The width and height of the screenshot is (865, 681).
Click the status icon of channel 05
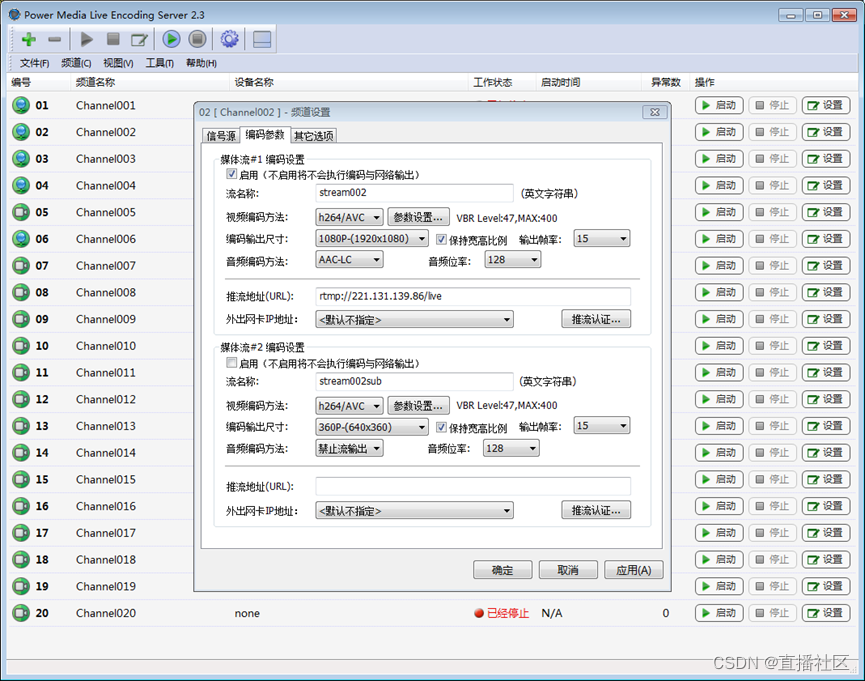[21, 212]
